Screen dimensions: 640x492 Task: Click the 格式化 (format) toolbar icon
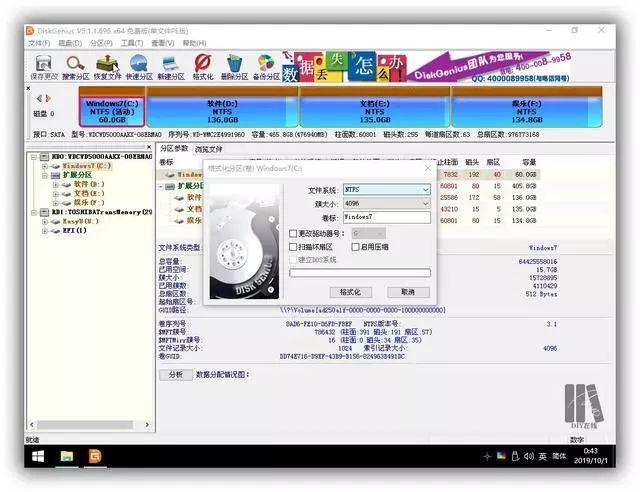pos(203,67)
